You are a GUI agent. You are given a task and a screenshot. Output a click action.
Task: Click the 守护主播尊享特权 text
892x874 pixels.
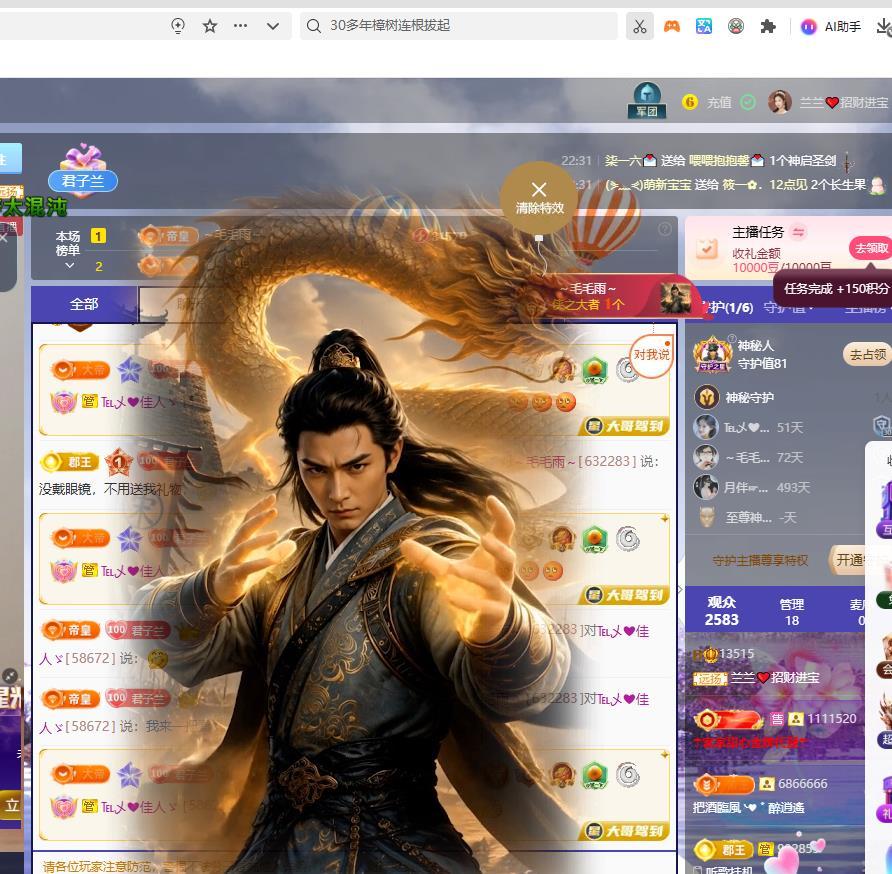point(760,560)
